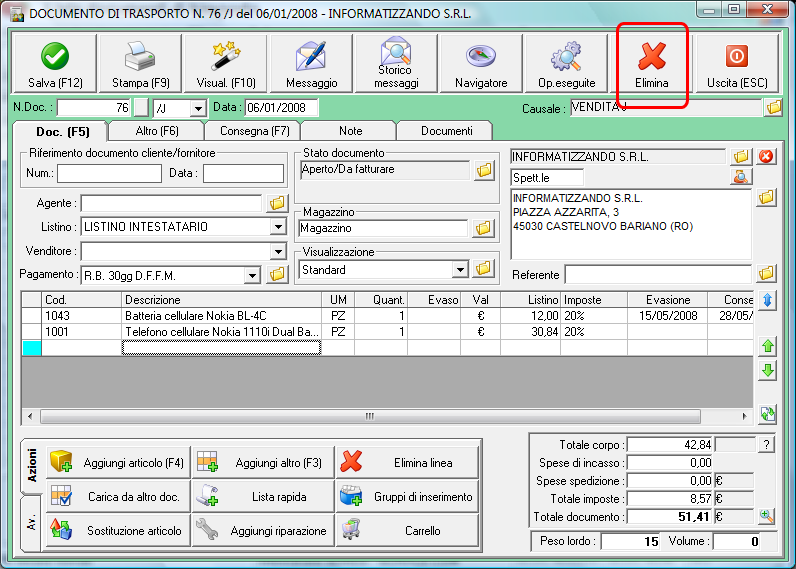
Task: Clear customer with red X icon
Action: [x=766, y=156]
